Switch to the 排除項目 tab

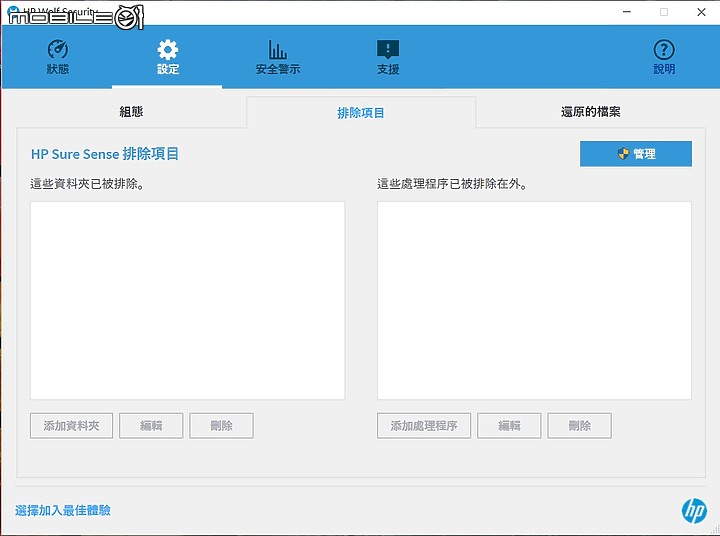[361, 113]
